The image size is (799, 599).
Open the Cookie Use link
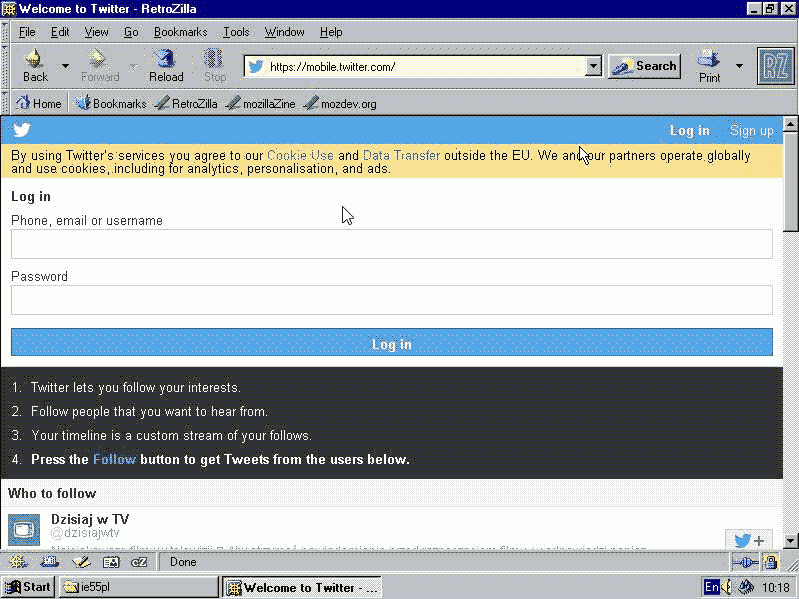point(300,155)
